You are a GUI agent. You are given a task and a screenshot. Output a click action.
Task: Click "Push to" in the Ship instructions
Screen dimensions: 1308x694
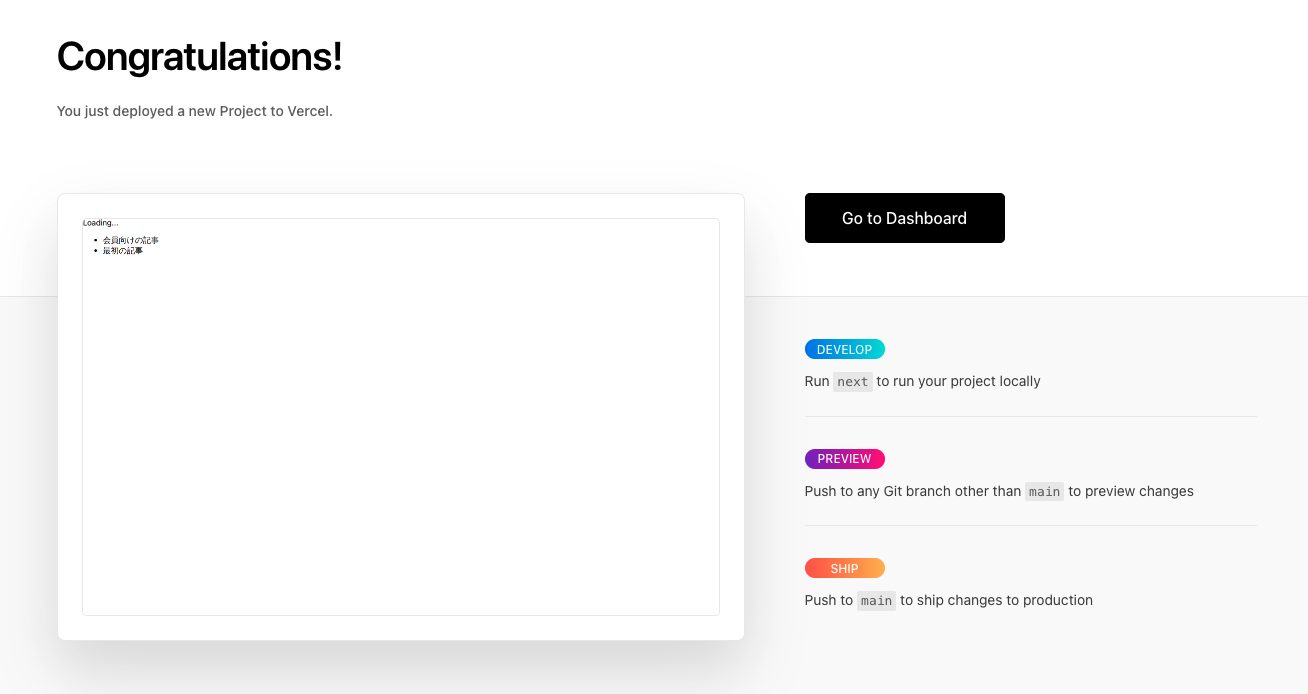point(828,600)
